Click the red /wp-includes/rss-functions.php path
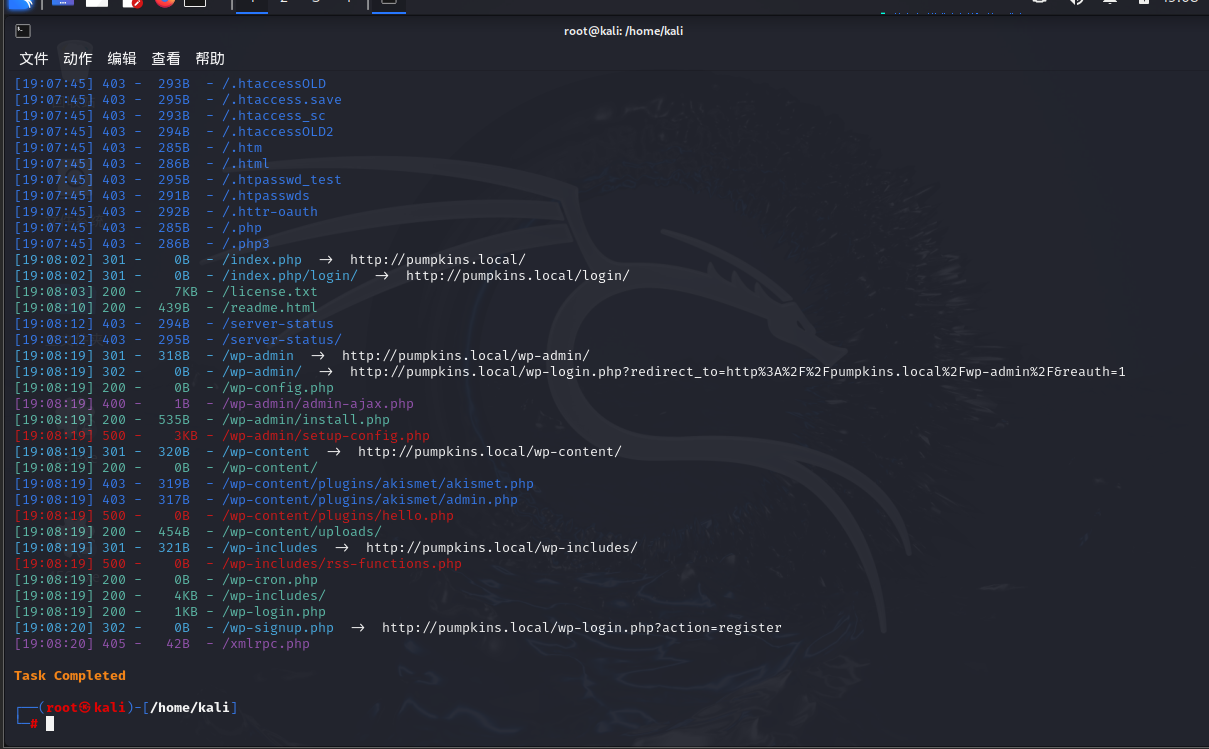Viewport: 1209px width, 749px height. tap(342, 564)
